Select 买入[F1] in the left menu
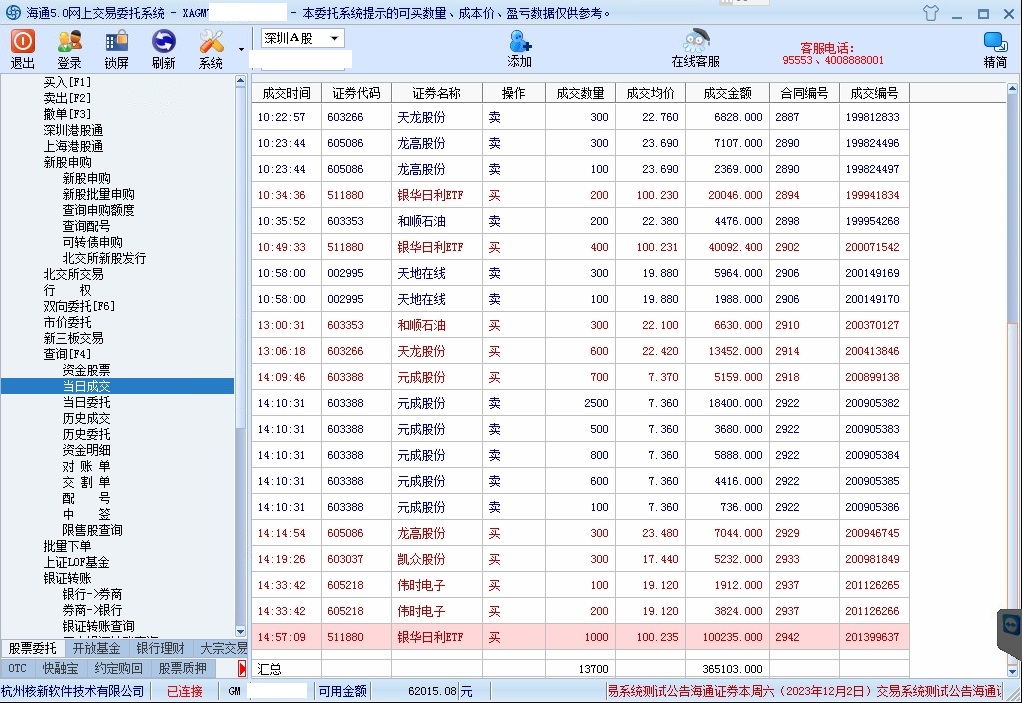Viewport: 1022px width, 703px height. pyautogui.click(x=67, y=82)
